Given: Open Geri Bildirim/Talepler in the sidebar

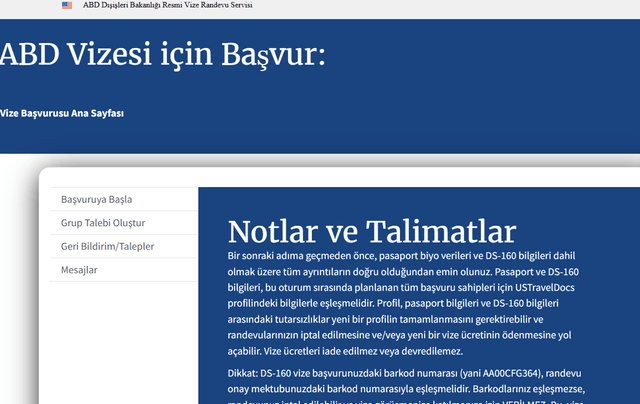Looking at the screenshot, I should [124, 246].
